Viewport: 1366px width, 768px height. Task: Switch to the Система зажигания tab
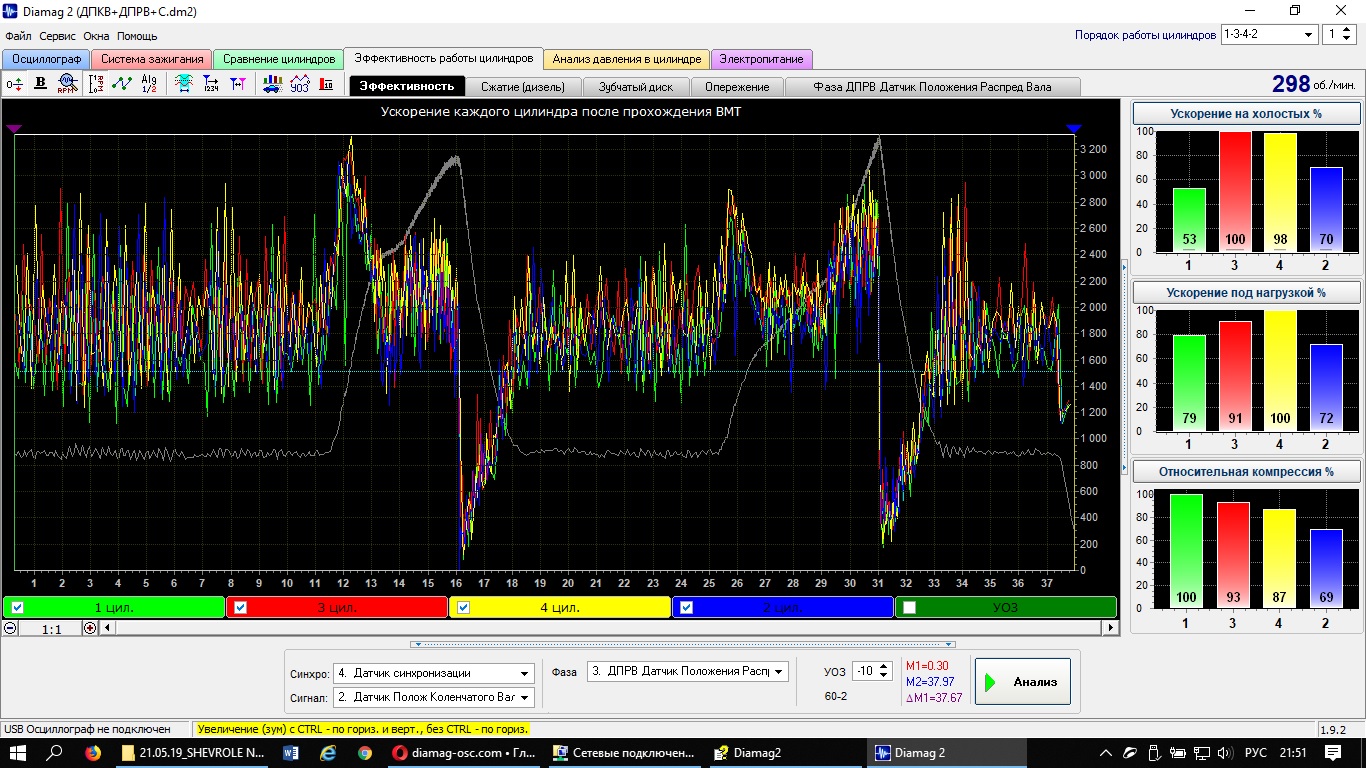coord(152,59)
